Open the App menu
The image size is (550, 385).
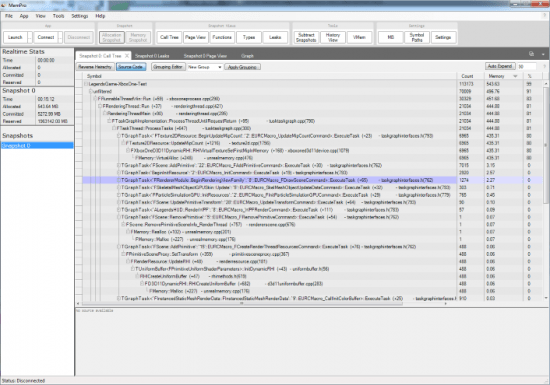[24, 16]
